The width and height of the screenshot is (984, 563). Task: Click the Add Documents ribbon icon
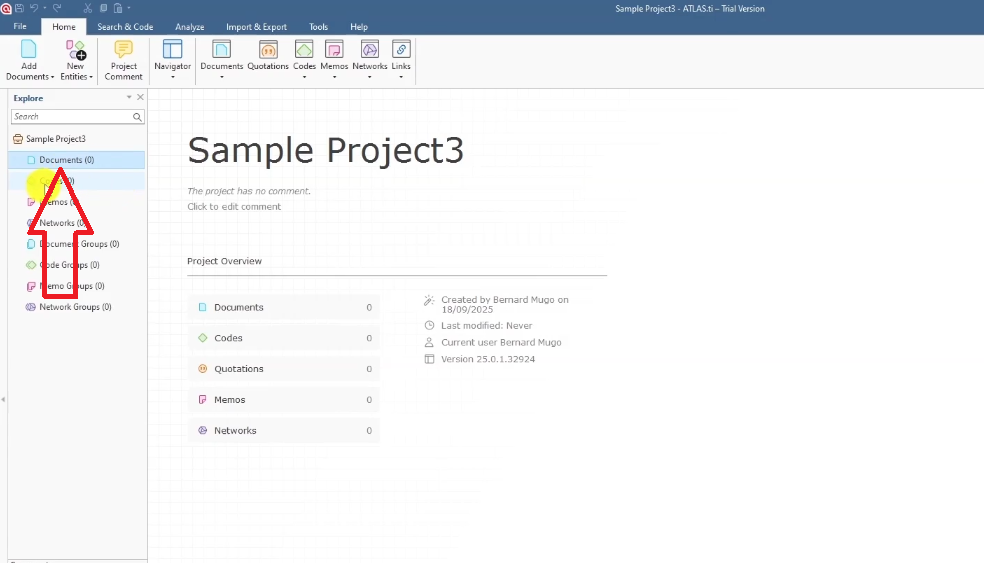pyautogui.click(x=29, y=51)
